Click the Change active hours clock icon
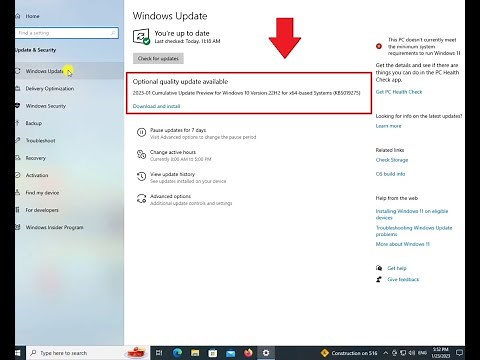480x360 pixels. (x=141, y=155)
